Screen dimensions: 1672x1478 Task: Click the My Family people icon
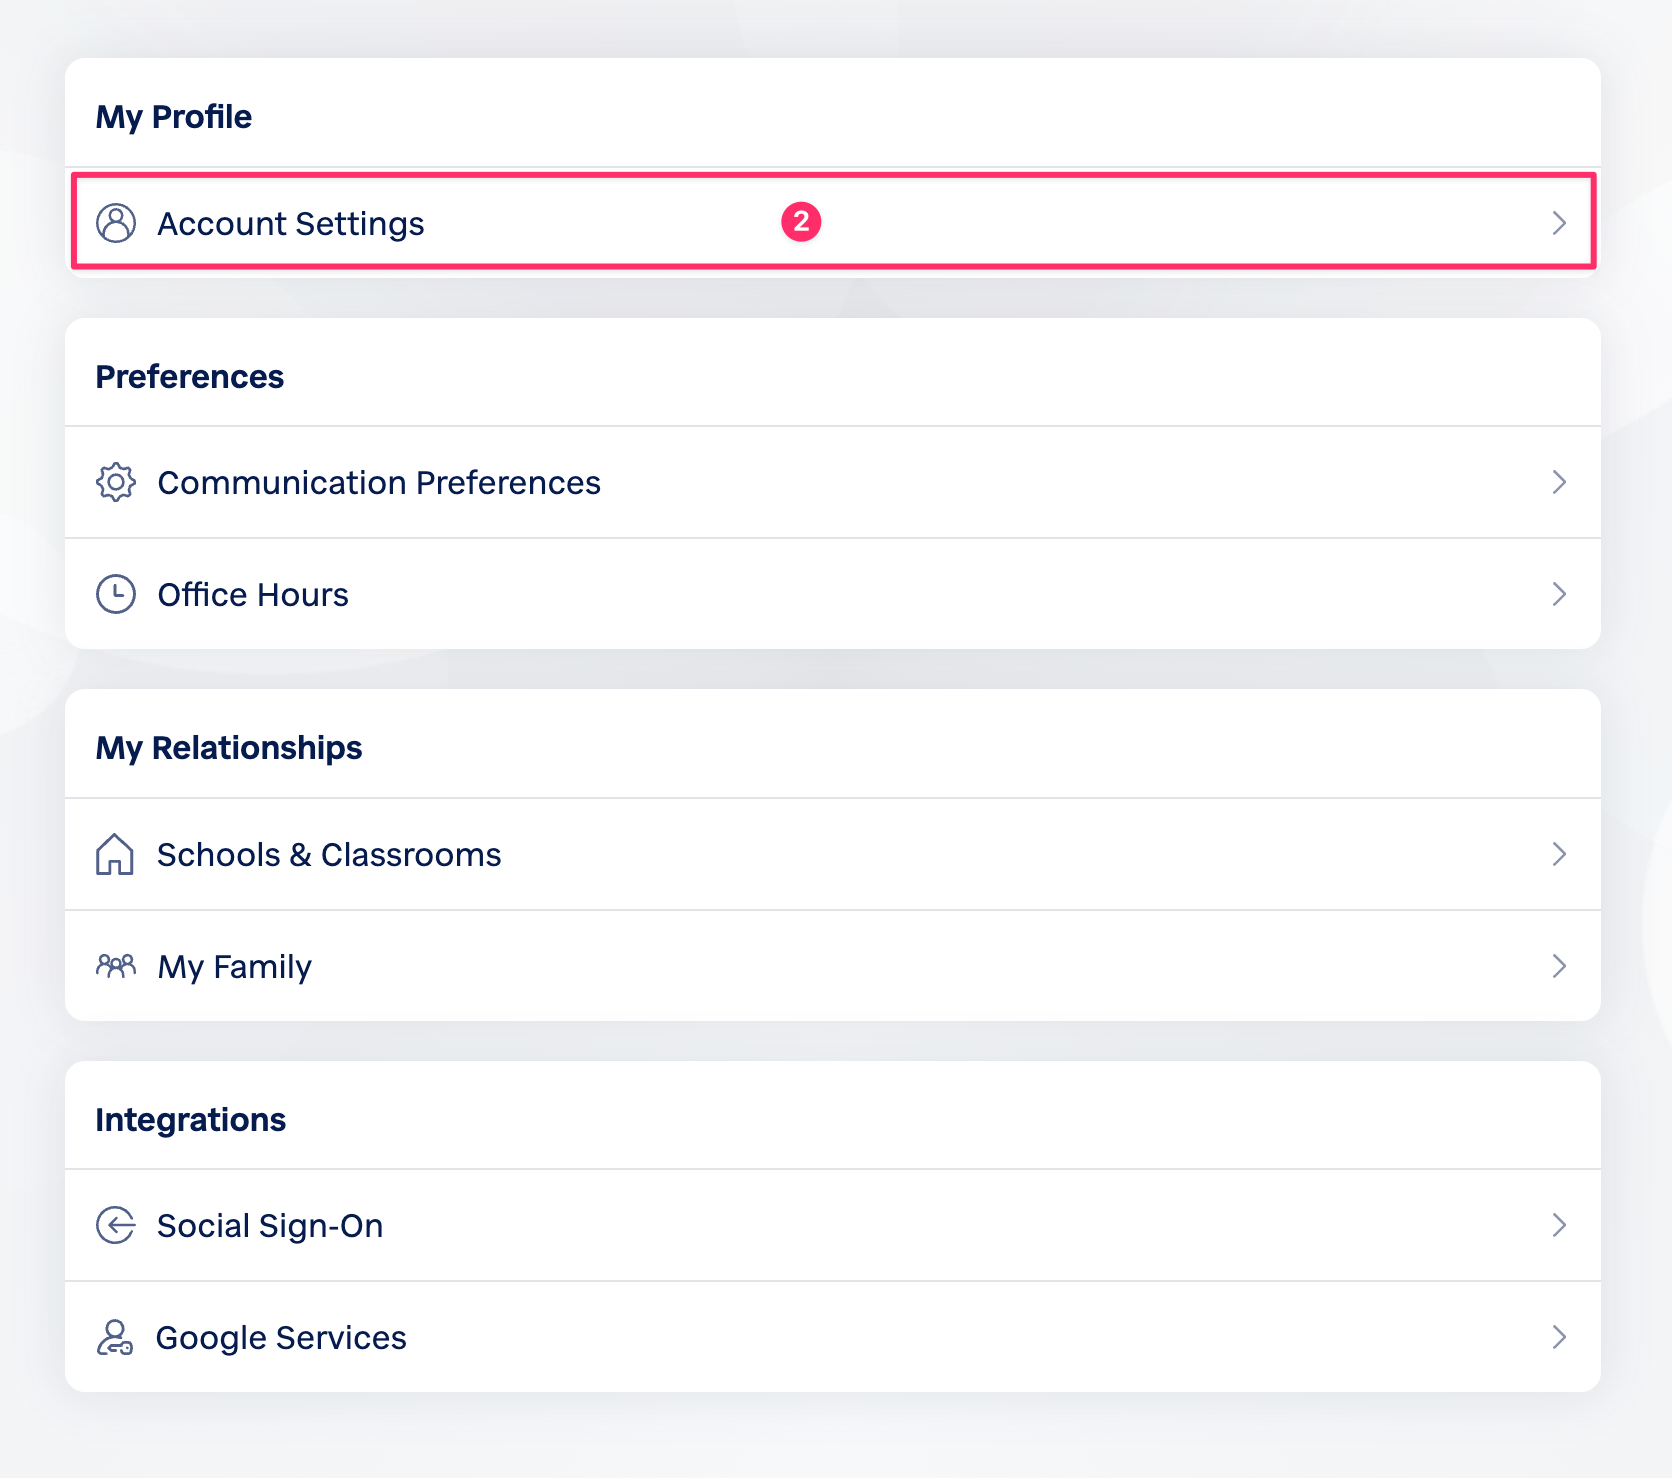point(116,966)
